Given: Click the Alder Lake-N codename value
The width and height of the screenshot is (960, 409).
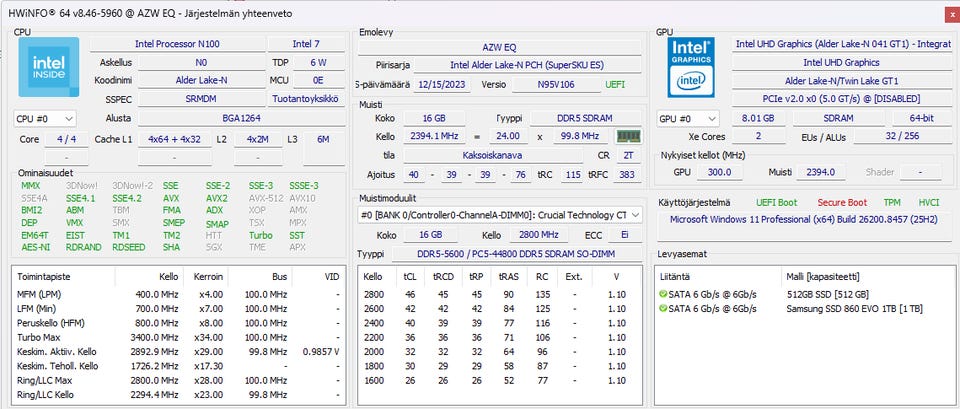Looking at the screenshot, I should tap(201, 80).
